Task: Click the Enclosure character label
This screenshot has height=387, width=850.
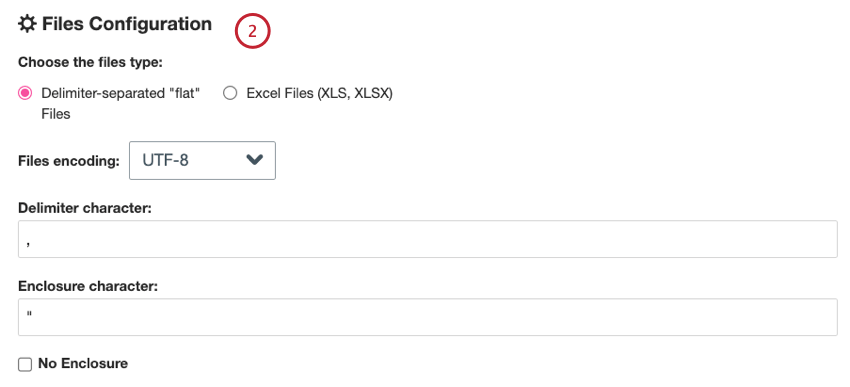Action: [x=88, y=286]
